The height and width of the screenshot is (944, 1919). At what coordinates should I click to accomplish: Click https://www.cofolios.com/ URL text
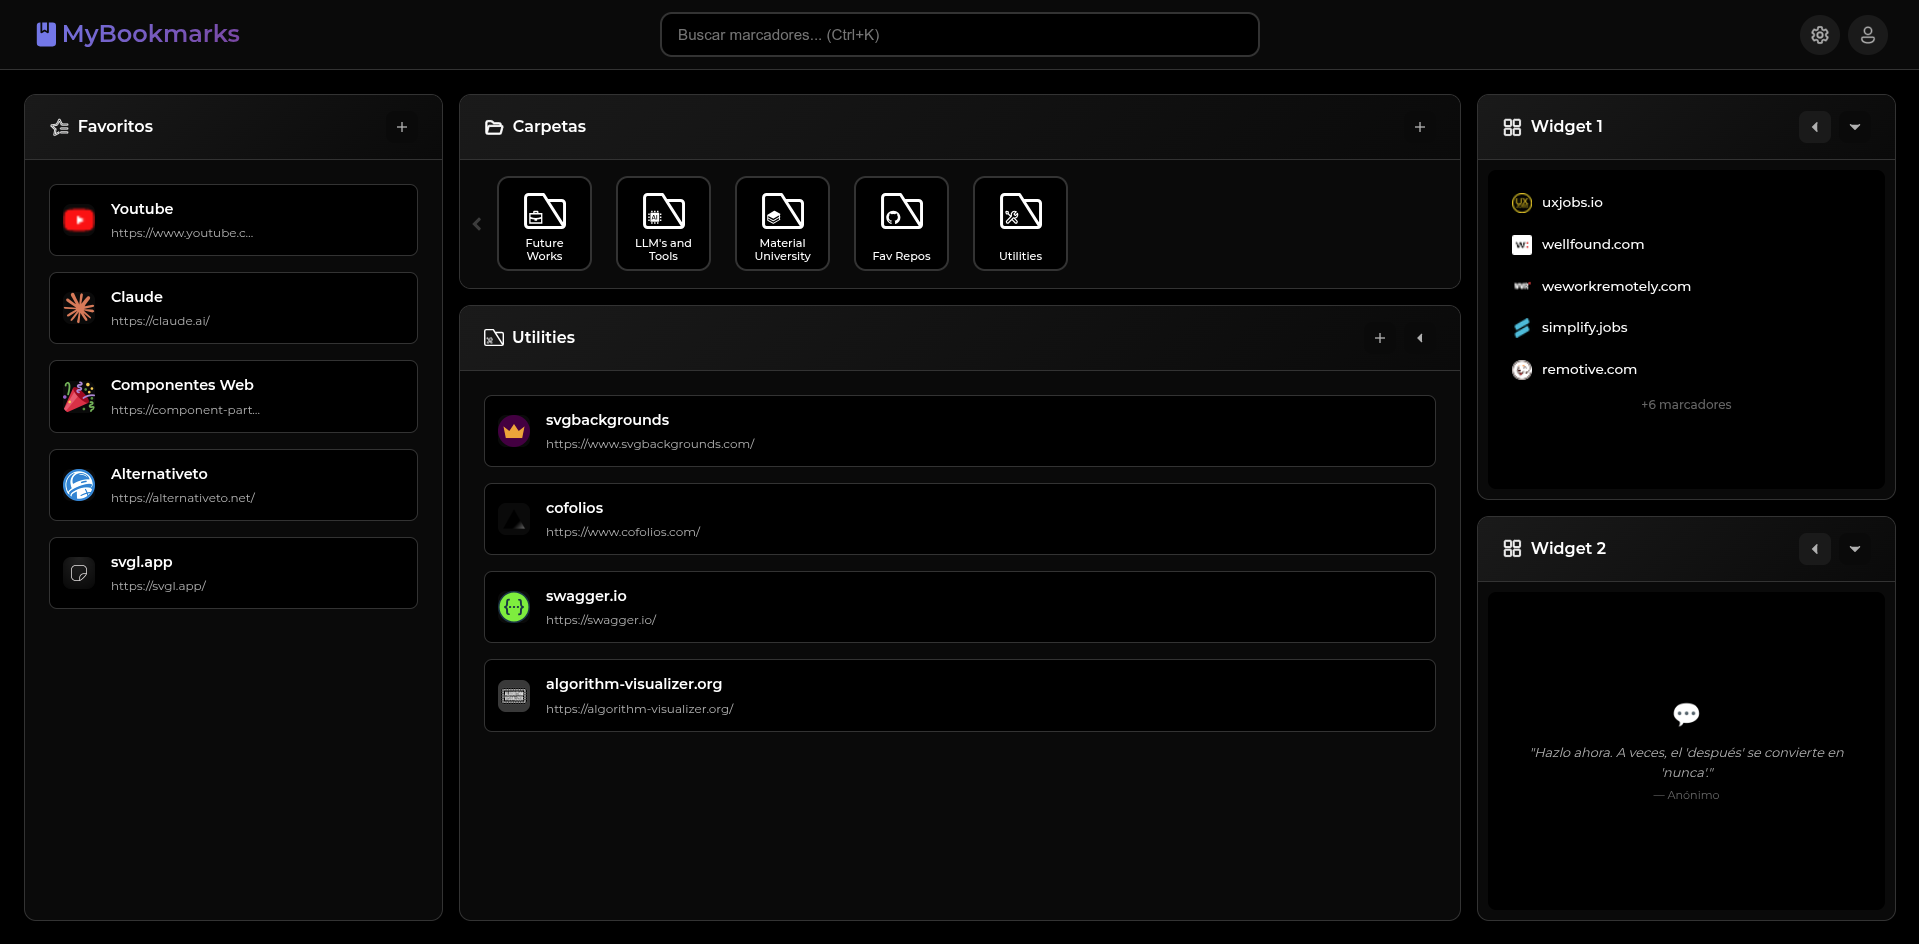tap(623, 532)
